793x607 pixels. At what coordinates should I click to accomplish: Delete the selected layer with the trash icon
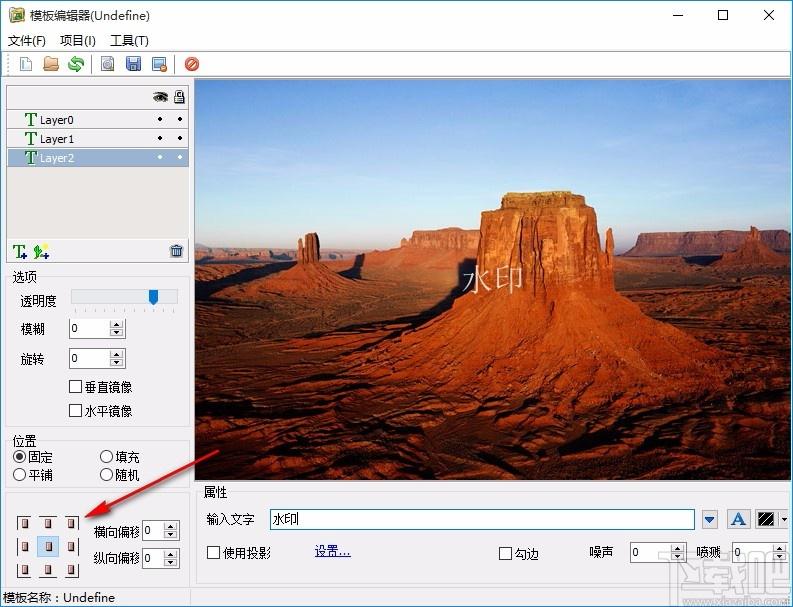click(177, 250)
